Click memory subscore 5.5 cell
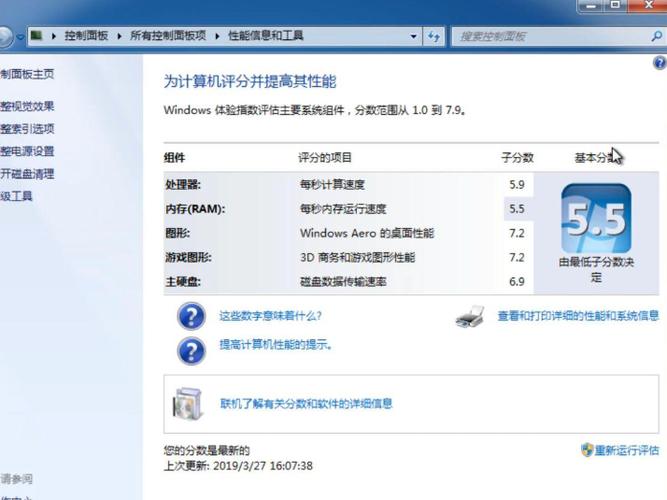 point(519,209)
